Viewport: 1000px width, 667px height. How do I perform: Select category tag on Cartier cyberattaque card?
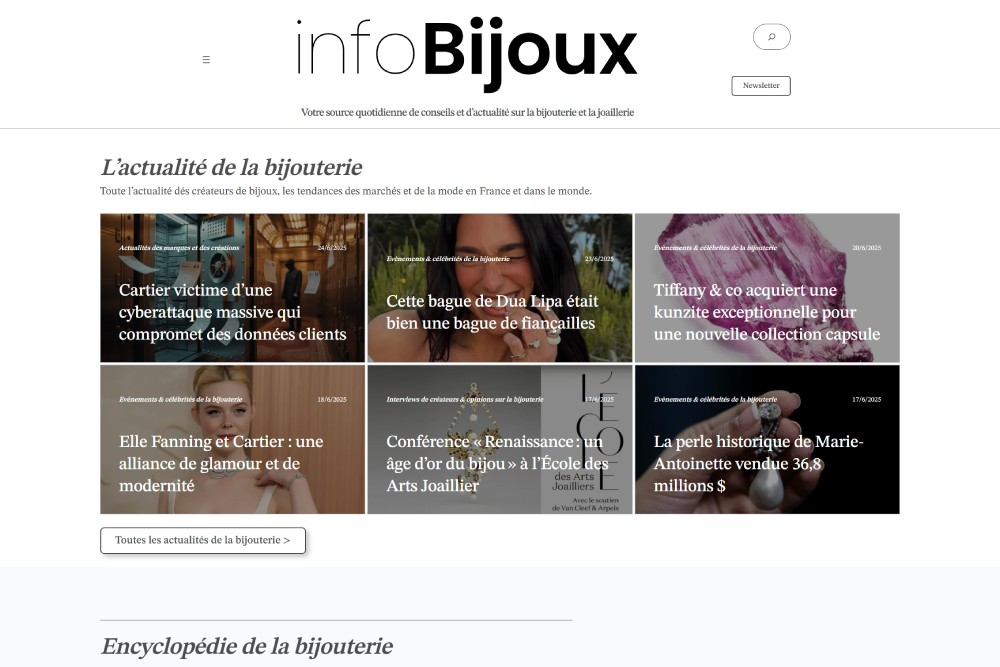(x=179, y=247)
